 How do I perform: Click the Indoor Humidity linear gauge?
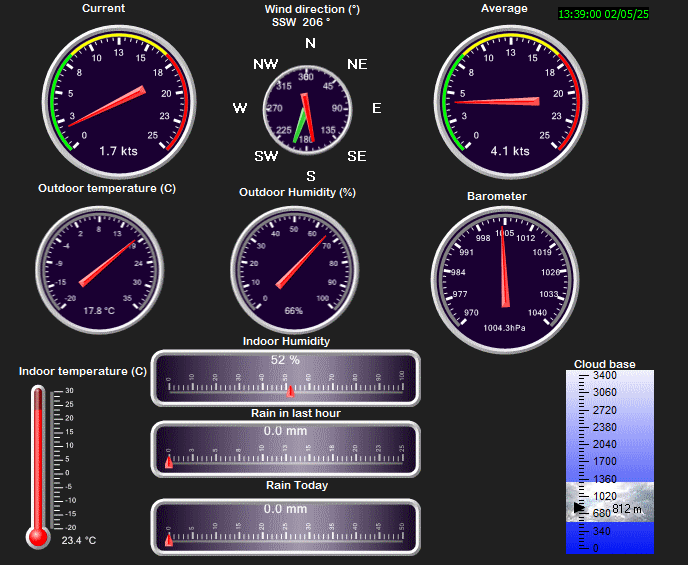286,378
